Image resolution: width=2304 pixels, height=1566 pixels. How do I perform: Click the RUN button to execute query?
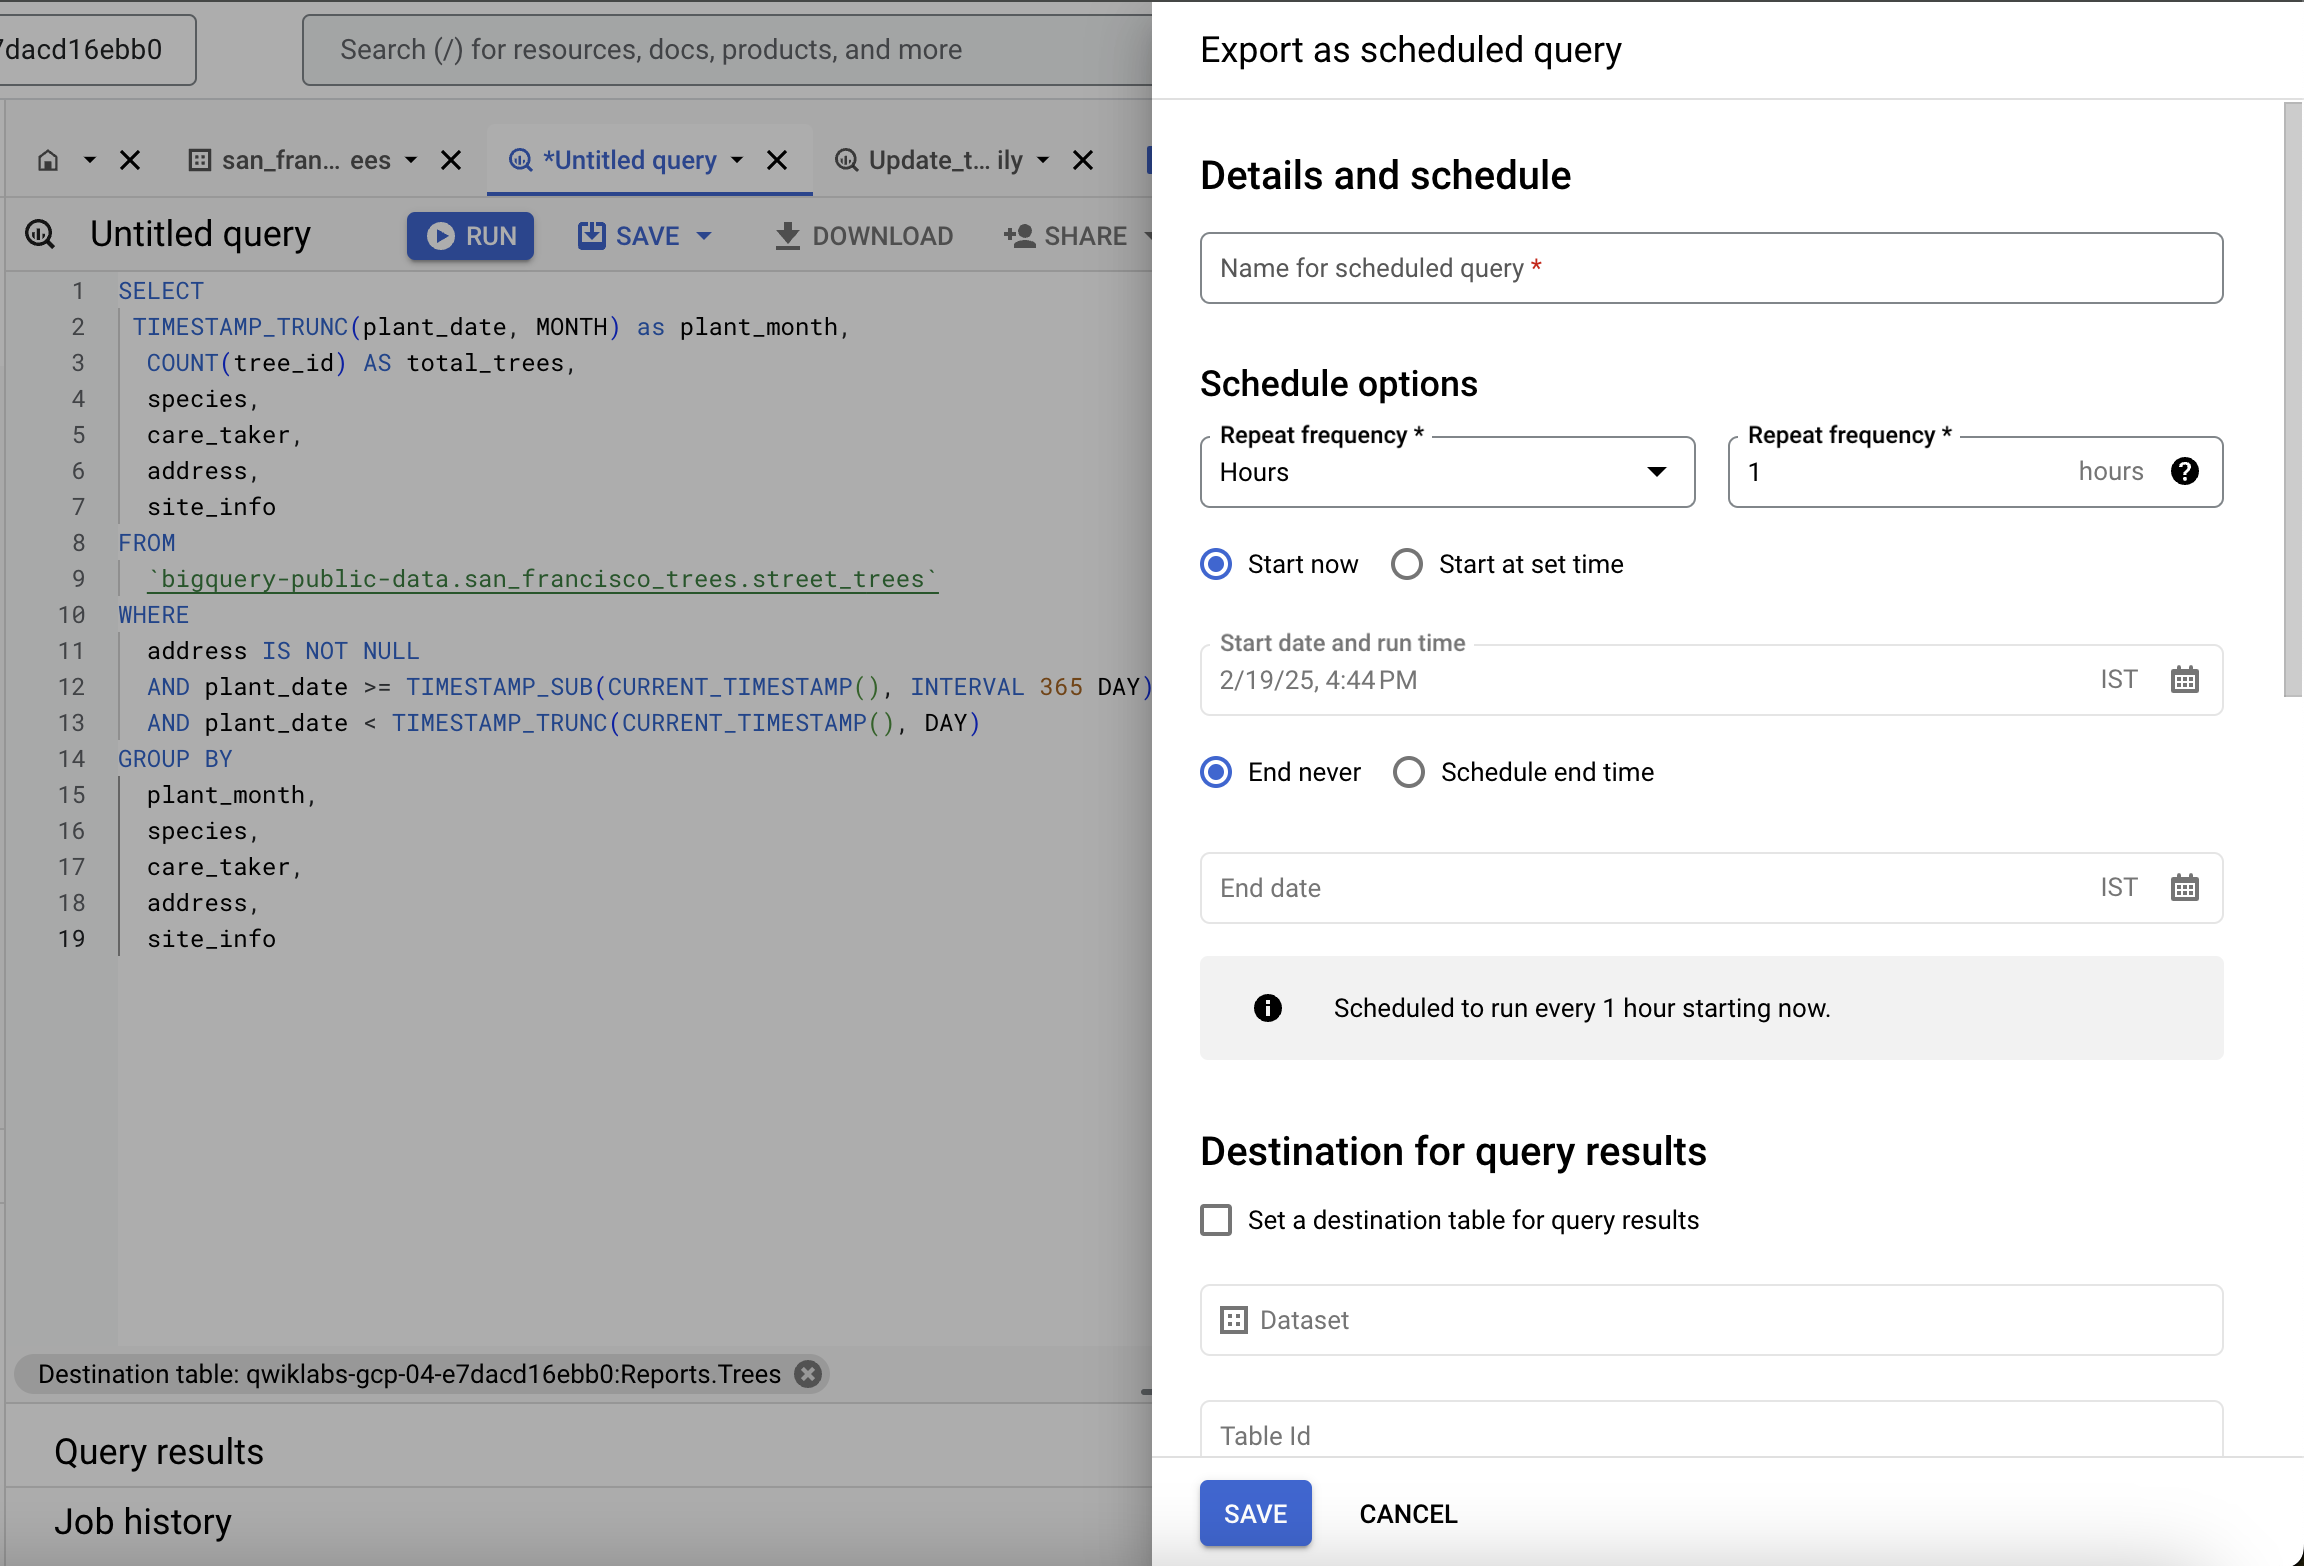click(x=472, y=234)
